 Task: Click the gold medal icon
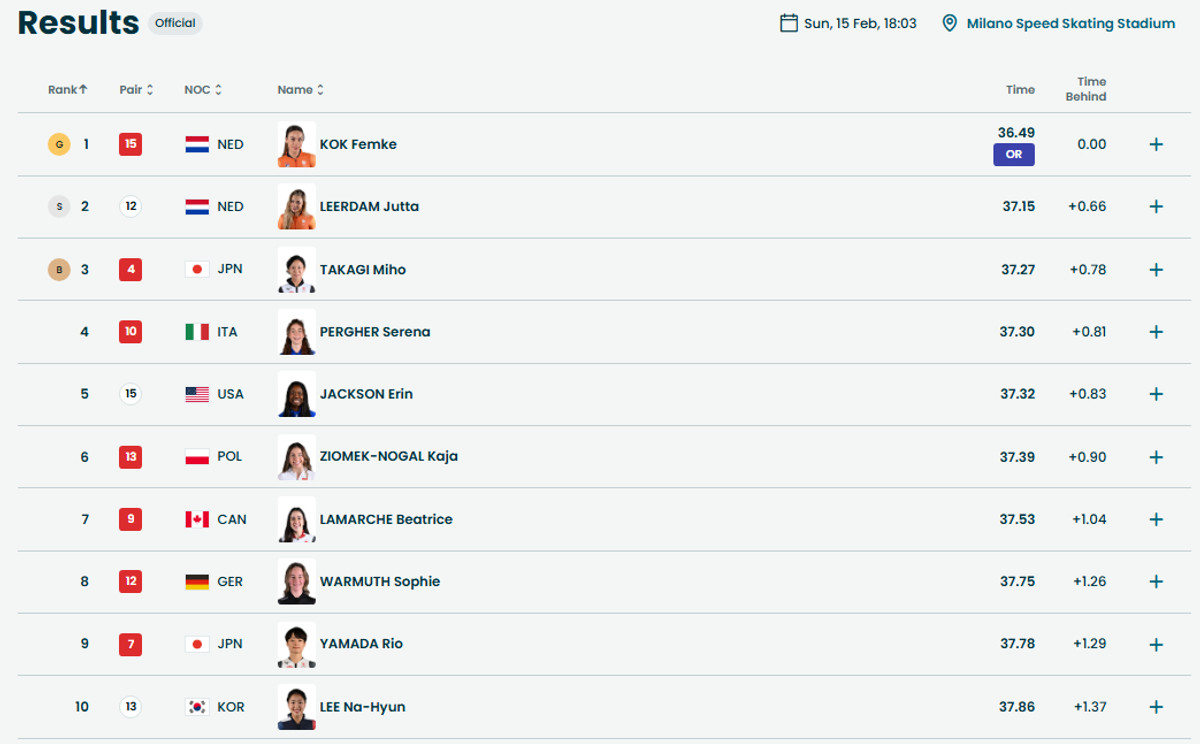coord(59,145)
